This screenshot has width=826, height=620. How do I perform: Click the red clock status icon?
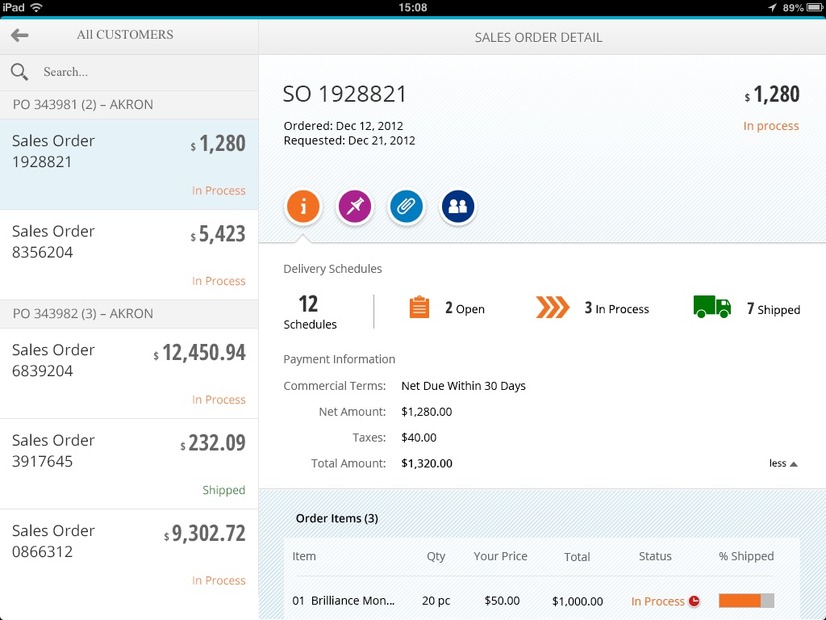pos(694,601)
